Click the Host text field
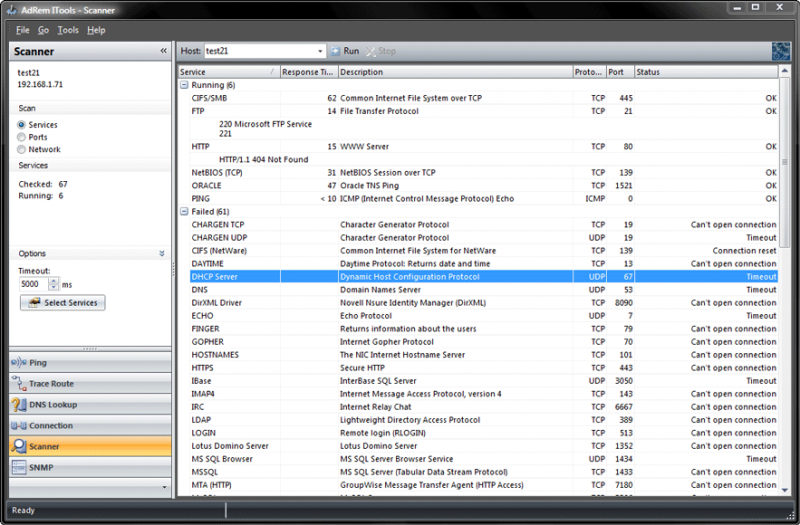Screen dimensions: 800x525 [x=260, y=51]
